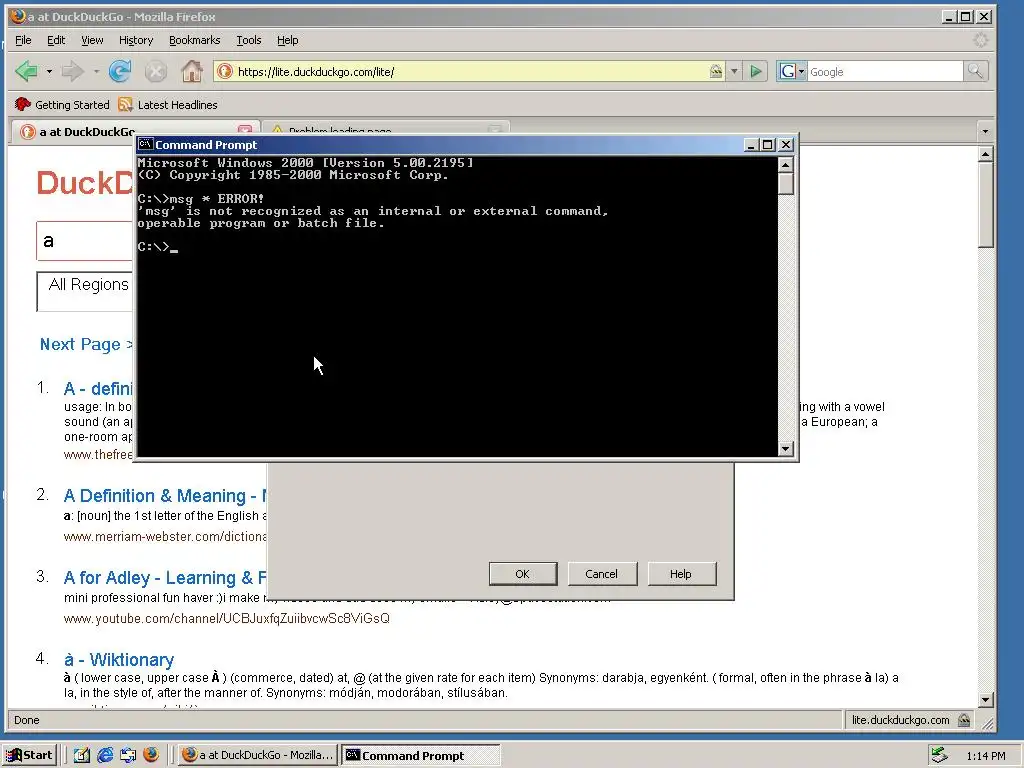Screen dimensions: 1024x768
Task: Click lite.duckduckgo.com in status bar
Action: click(901, 720)
